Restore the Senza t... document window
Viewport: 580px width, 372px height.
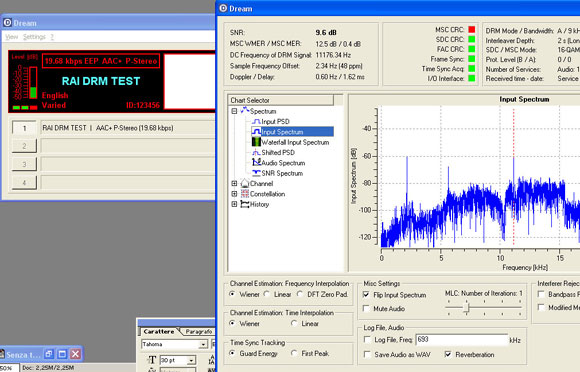point(49,354)
